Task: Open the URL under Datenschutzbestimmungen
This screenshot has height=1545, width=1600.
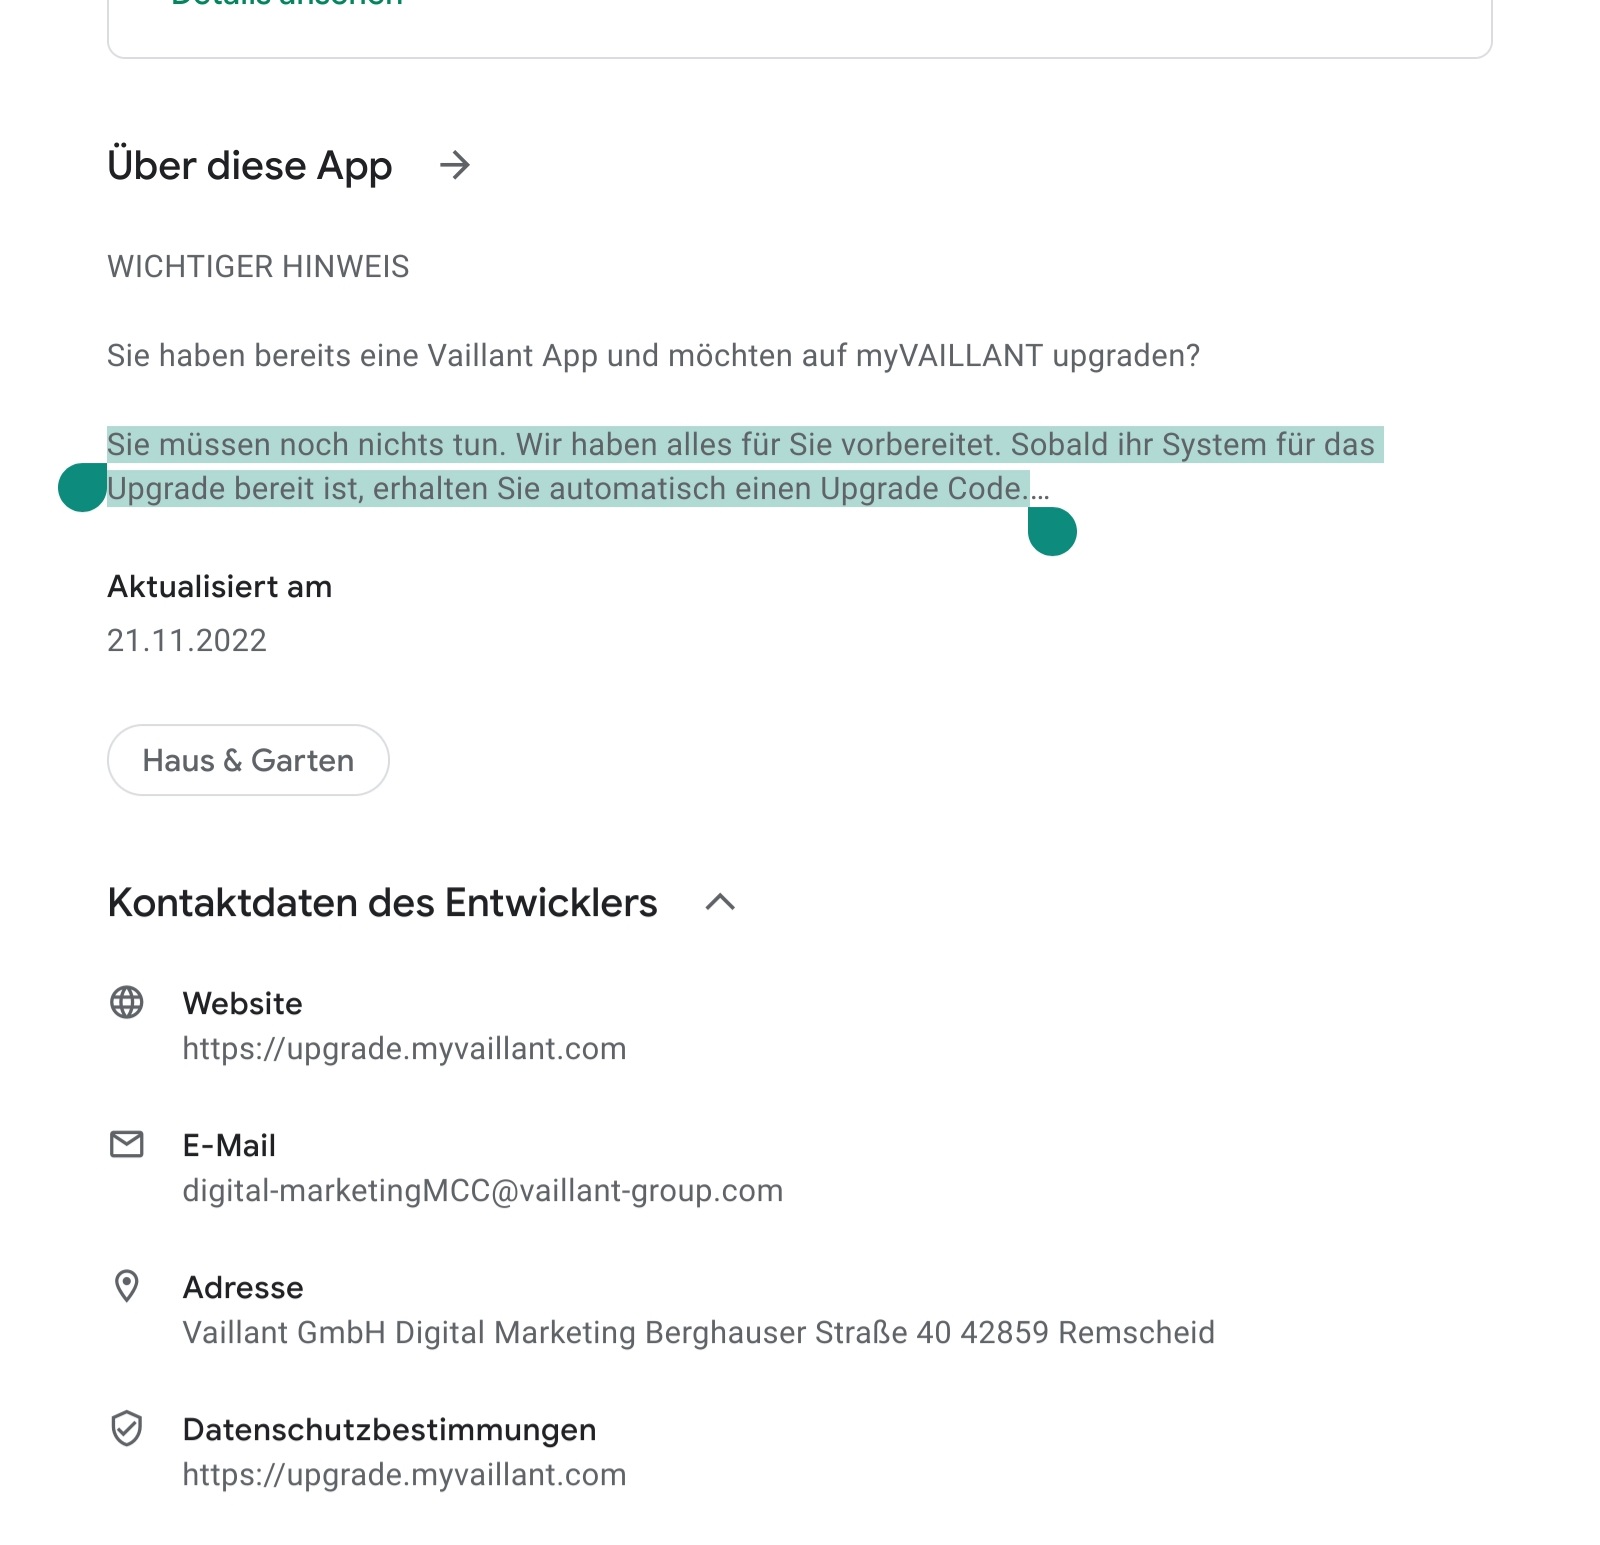Action: click(404, 1474)
